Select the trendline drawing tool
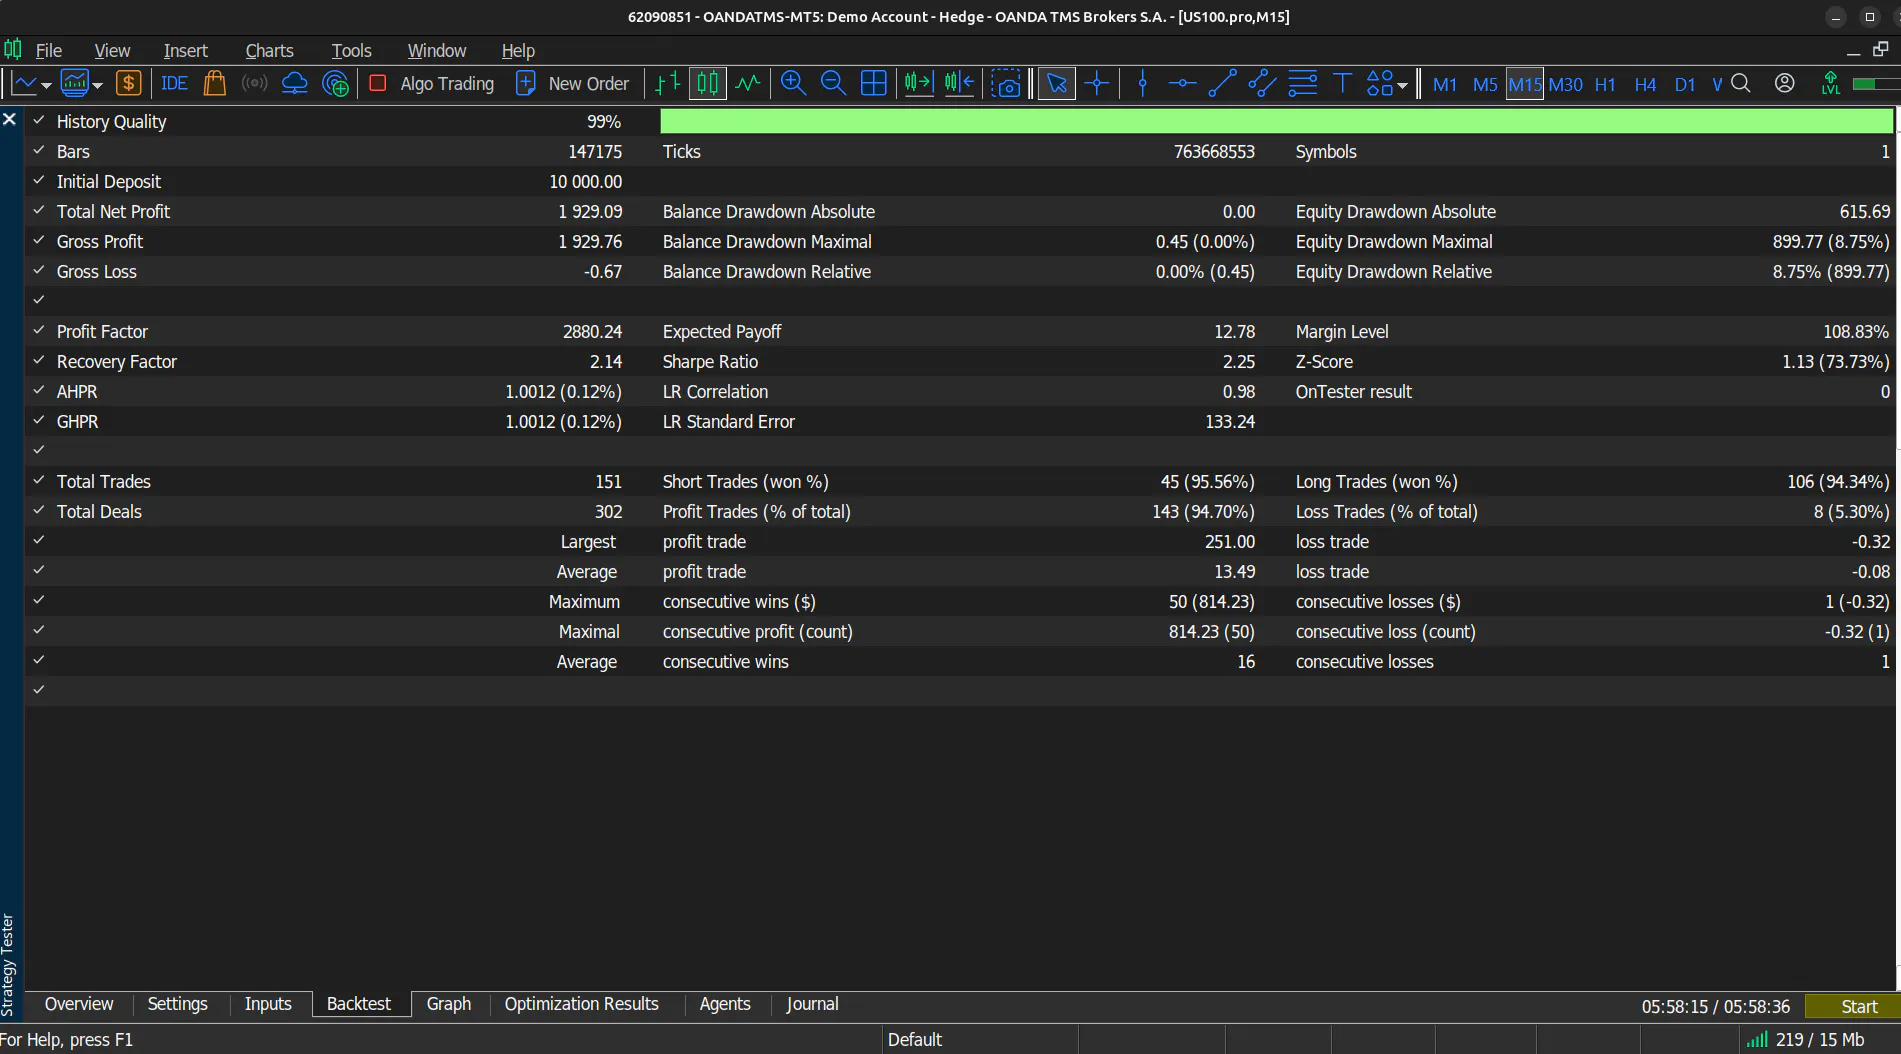1901x1054 pixels. pos(1222,84)
